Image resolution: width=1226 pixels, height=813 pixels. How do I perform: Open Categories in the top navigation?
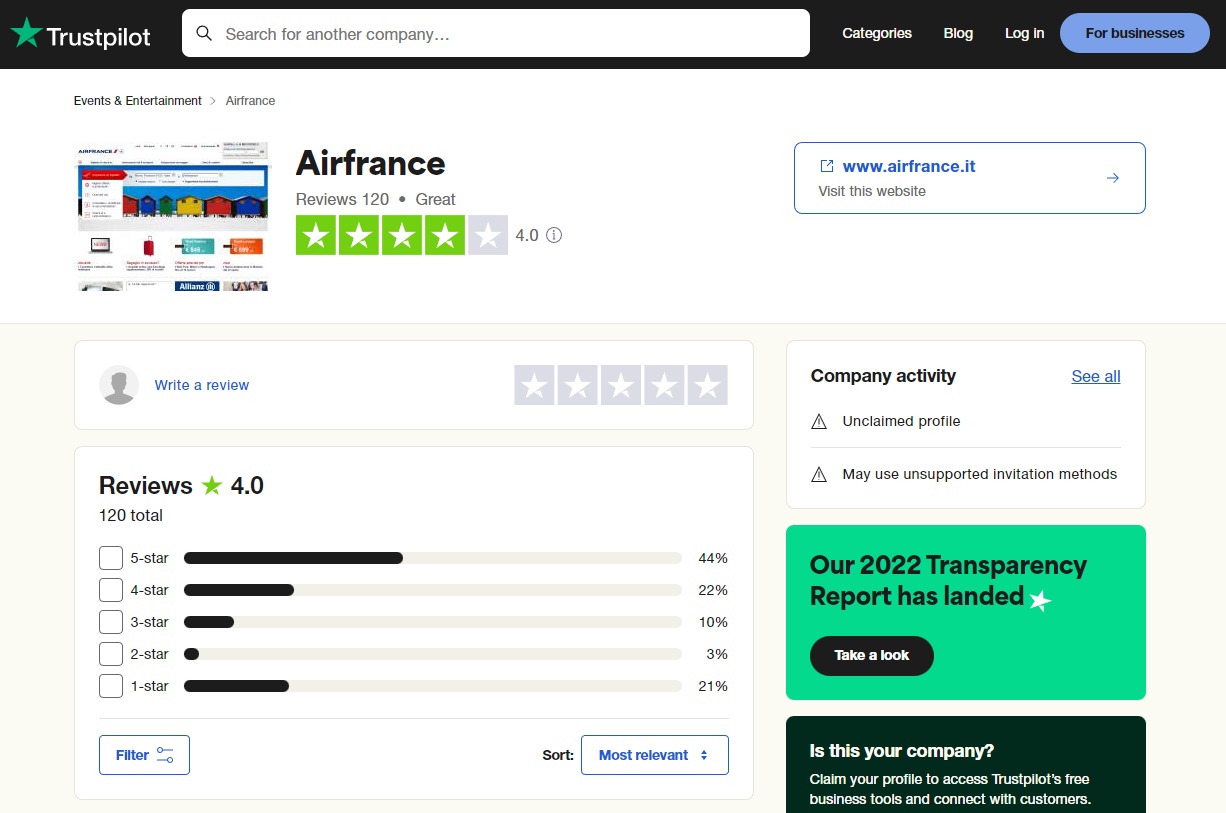(877, 33)
